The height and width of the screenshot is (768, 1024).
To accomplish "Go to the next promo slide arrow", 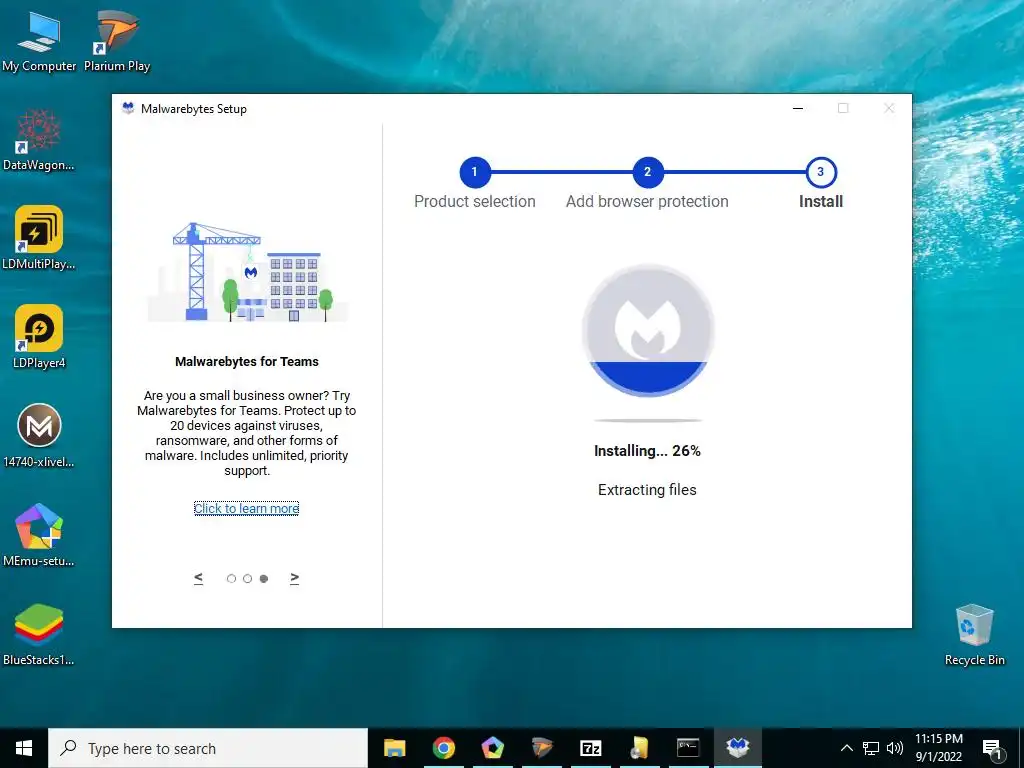I will (295, 578).
